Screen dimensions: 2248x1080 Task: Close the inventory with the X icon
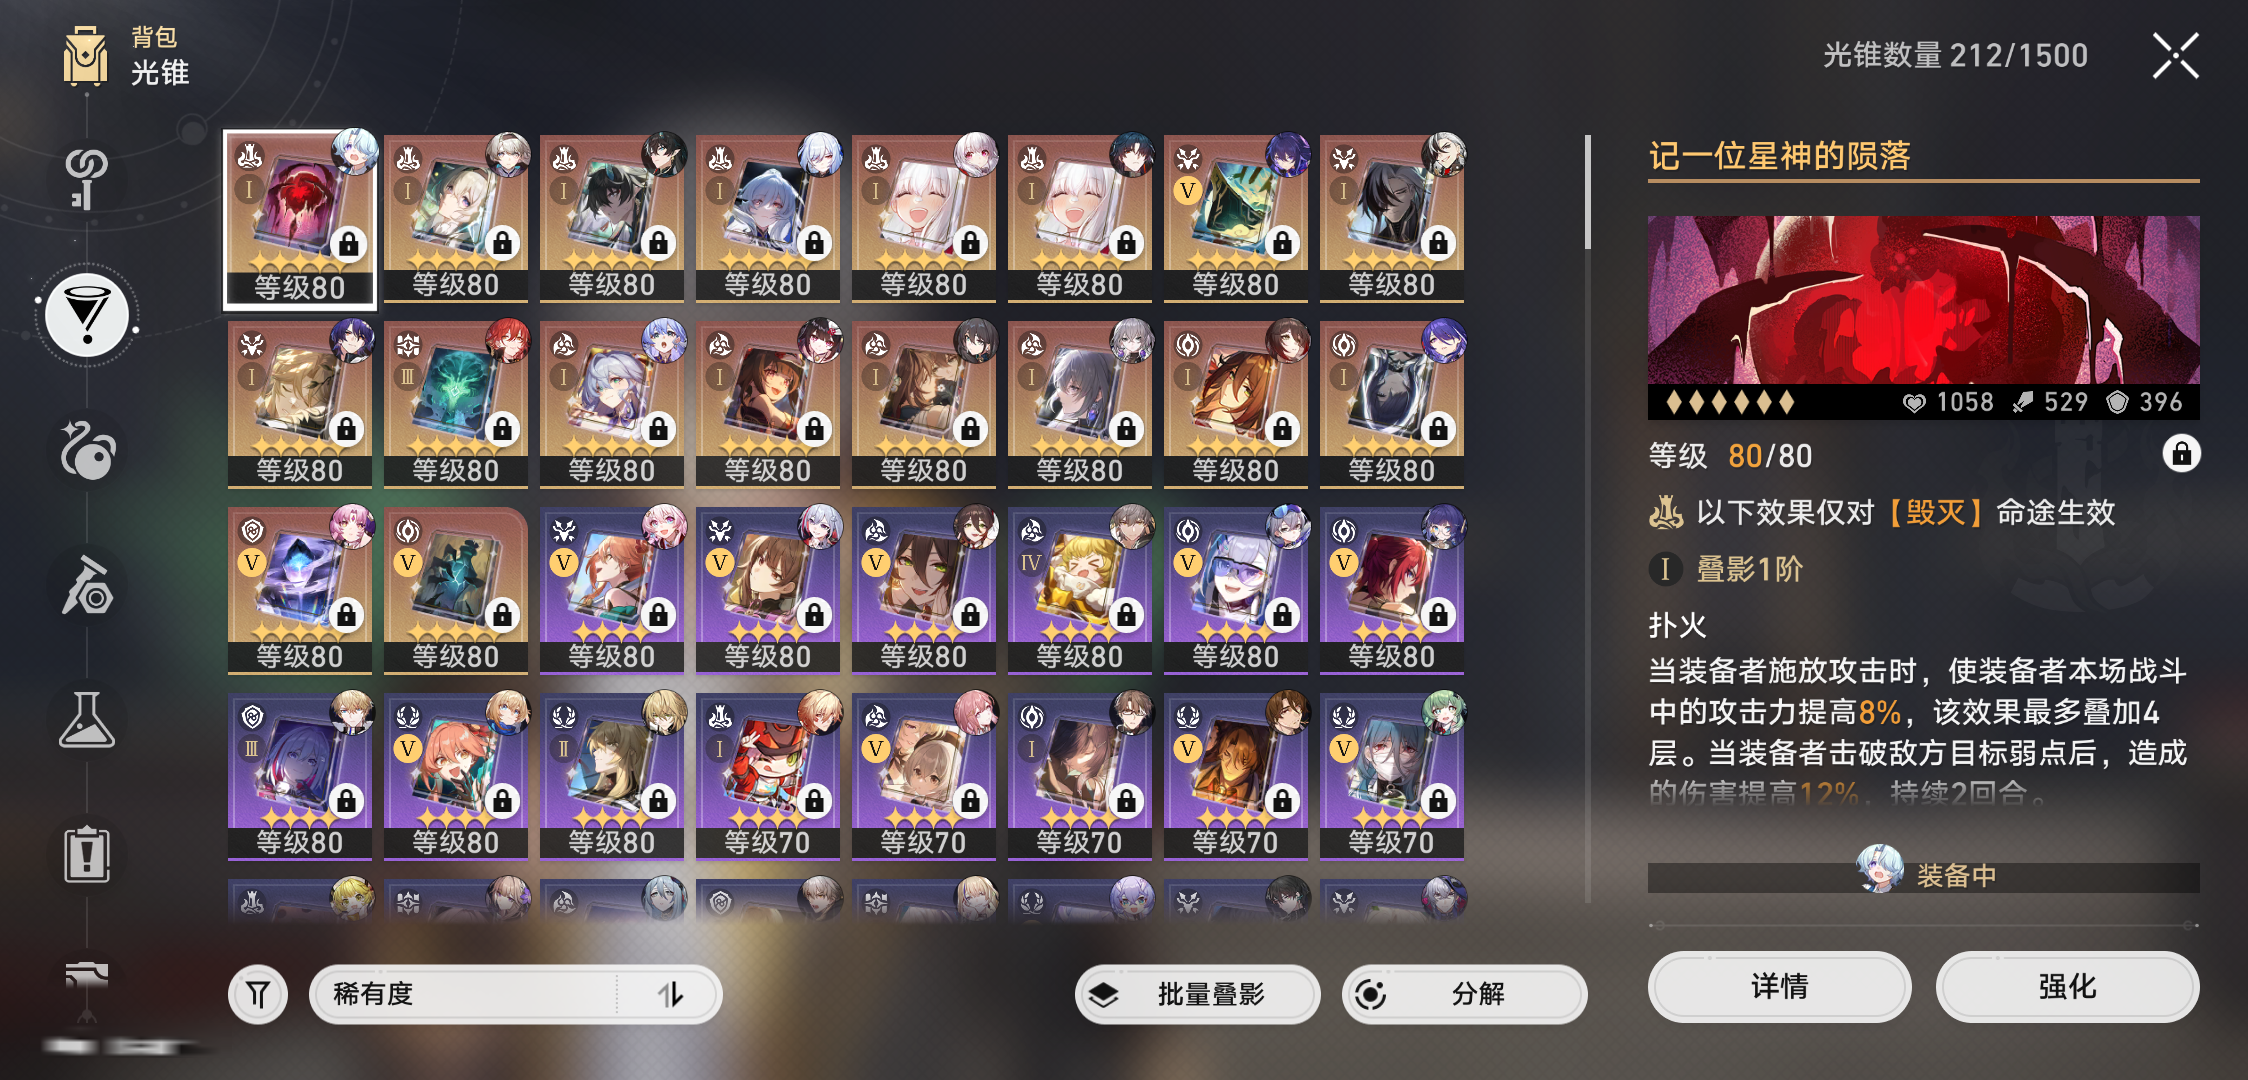tap(2175, 55)
